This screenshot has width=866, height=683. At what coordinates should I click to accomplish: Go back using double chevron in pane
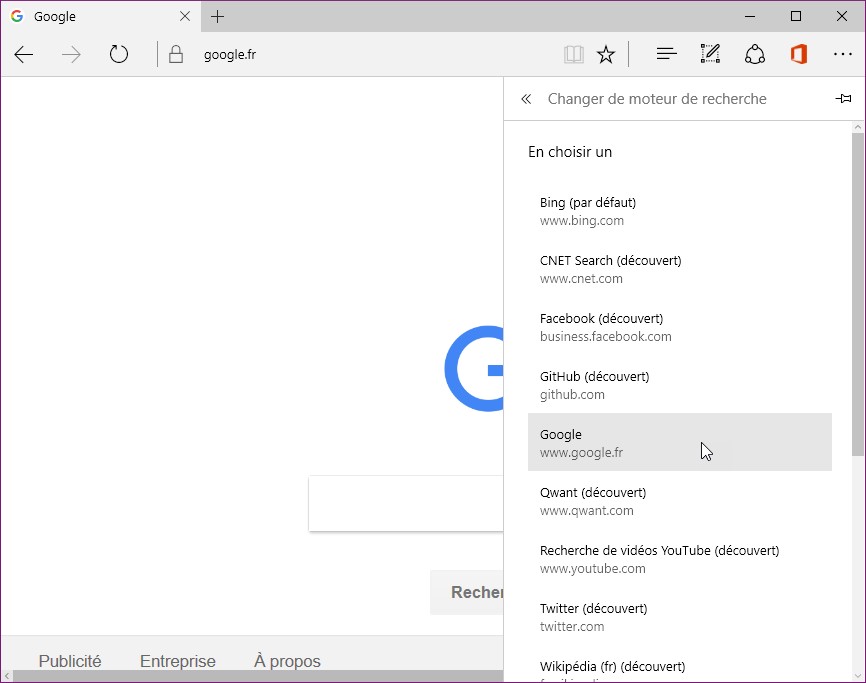coord(526,99)
